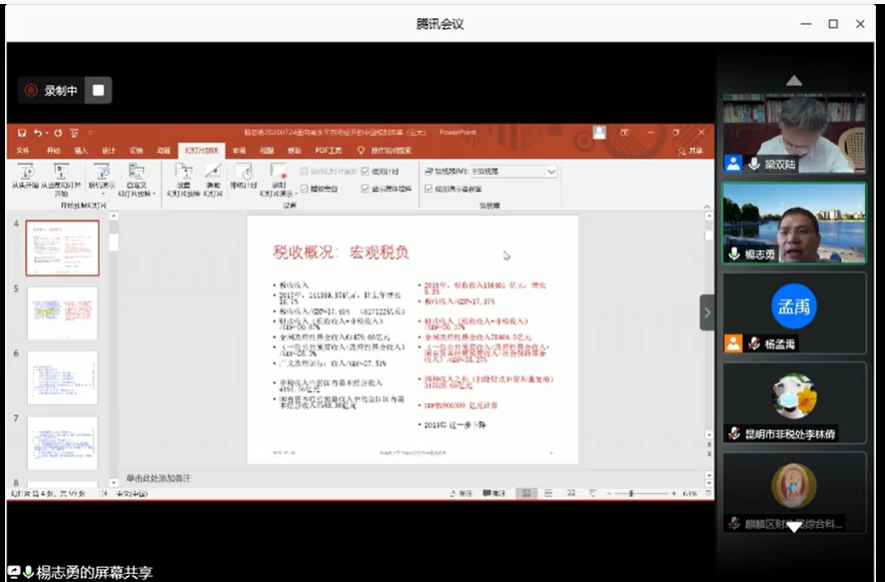Click the 'From Beginning' slideshow icon

coord(23,172)
